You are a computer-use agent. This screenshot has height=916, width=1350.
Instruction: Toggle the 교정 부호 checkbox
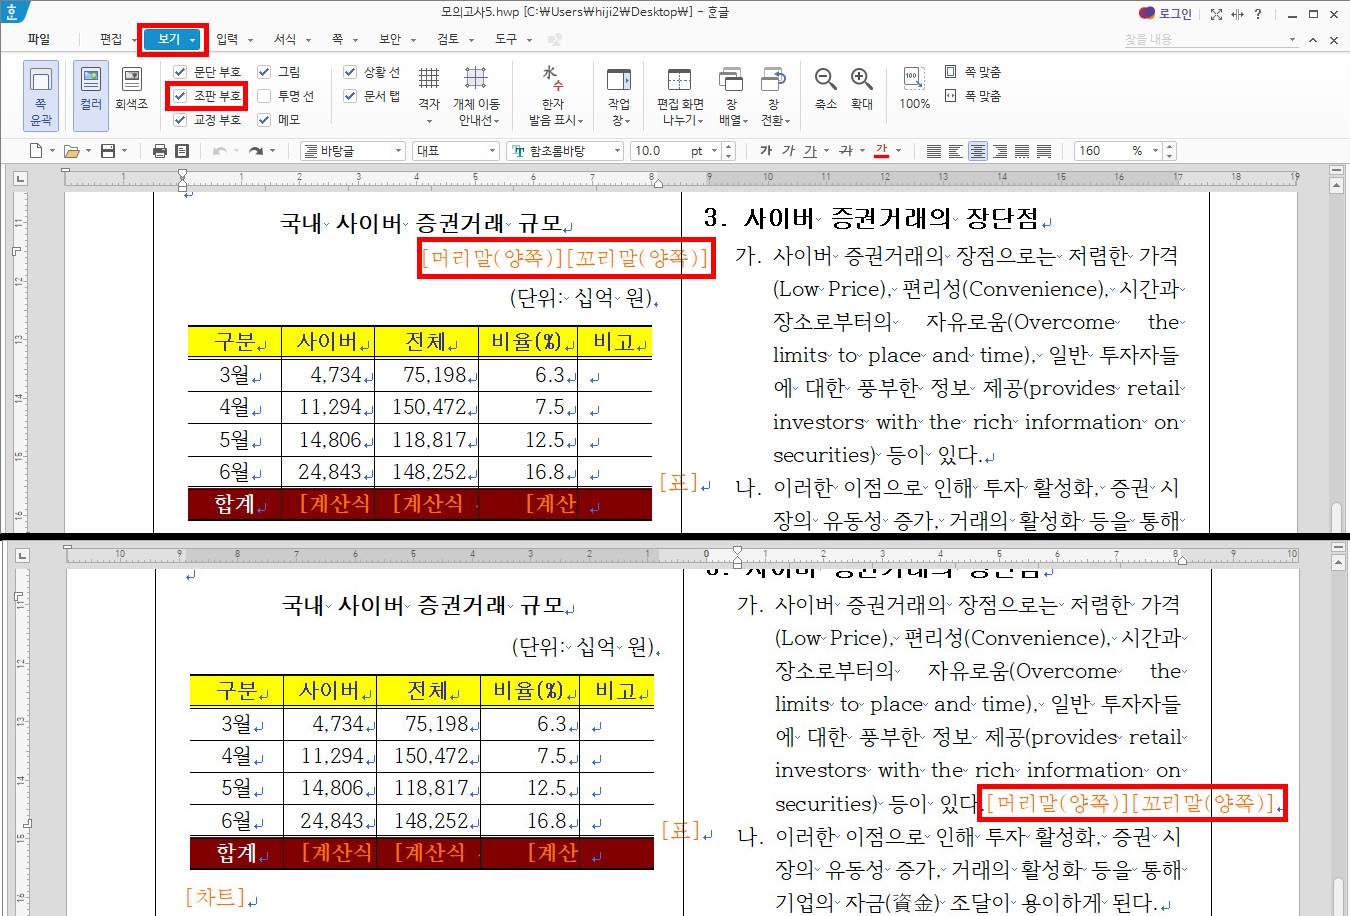[180, 120]
